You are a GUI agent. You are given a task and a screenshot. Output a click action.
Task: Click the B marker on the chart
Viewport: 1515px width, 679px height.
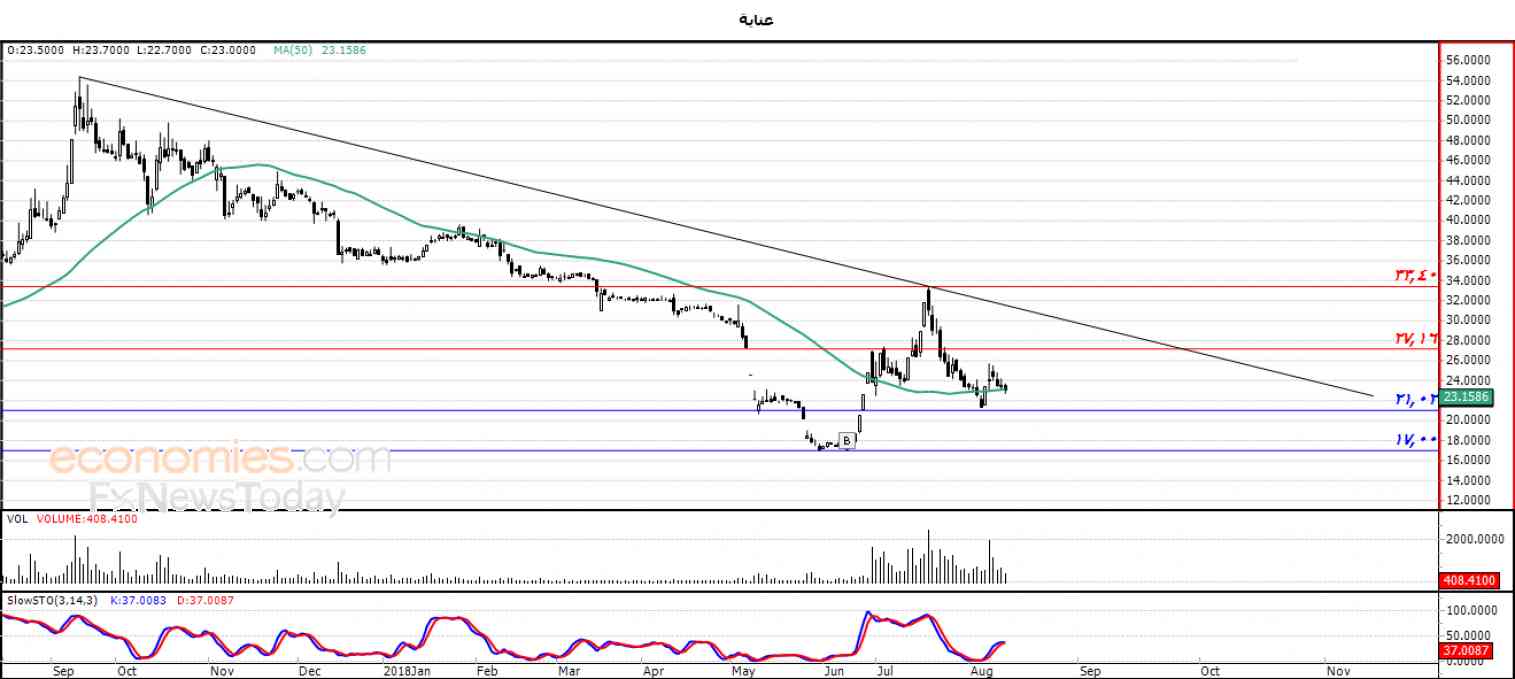(847, 440)
